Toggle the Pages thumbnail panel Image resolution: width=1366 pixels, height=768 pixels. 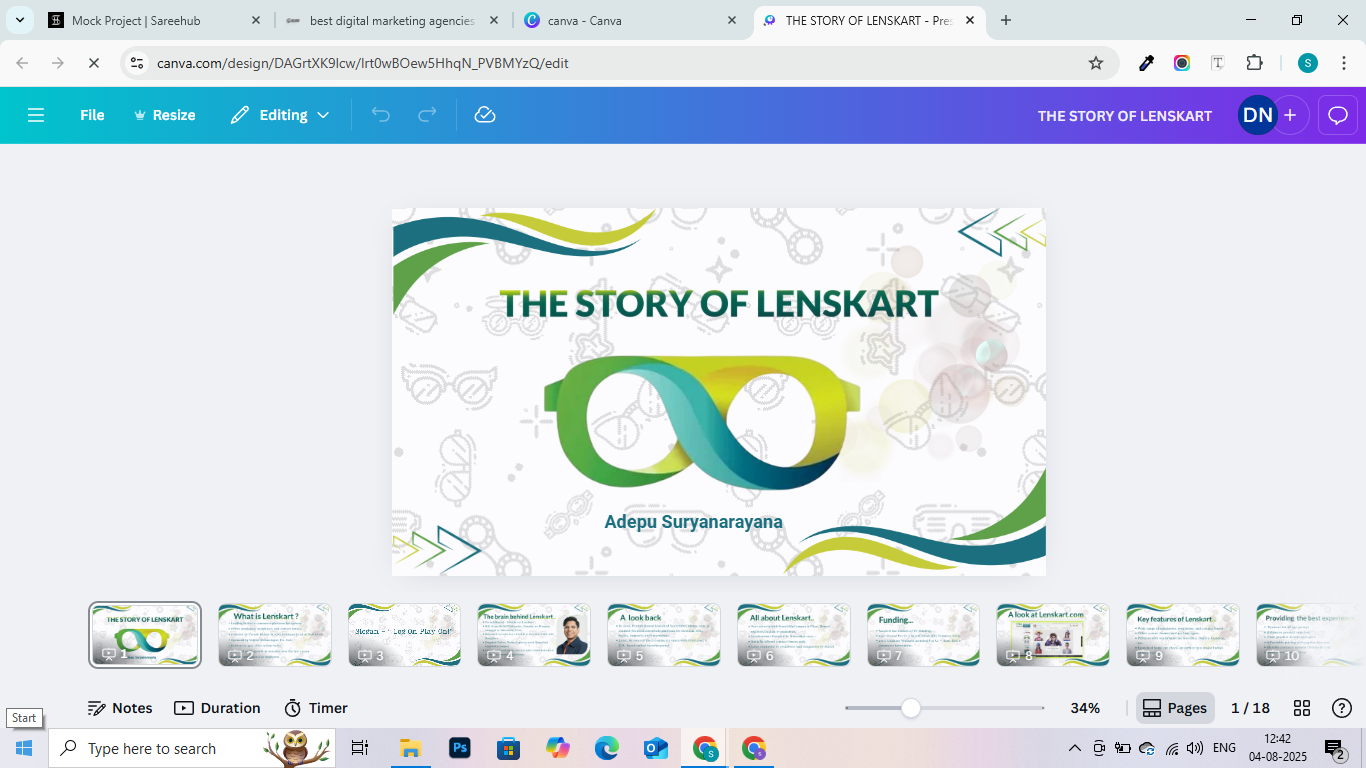(x=1175, y=708)
